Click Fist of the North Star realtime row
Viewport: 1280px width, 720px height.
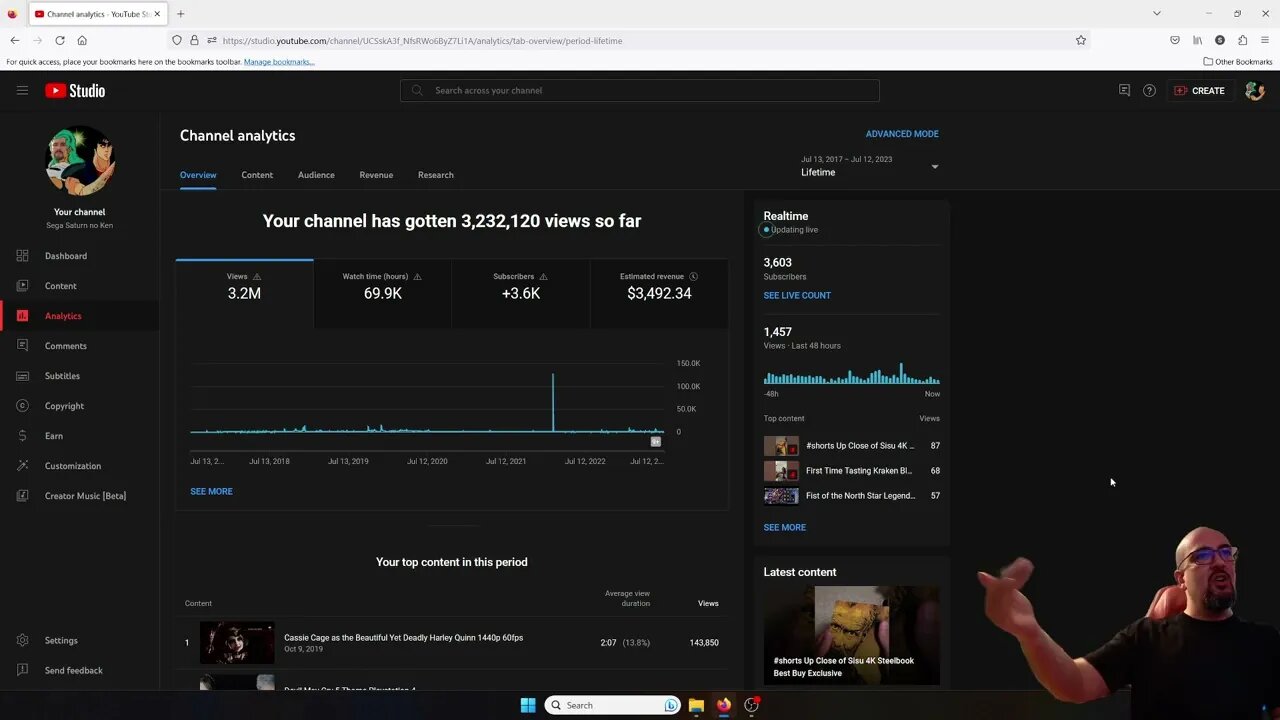click(851, 496)
